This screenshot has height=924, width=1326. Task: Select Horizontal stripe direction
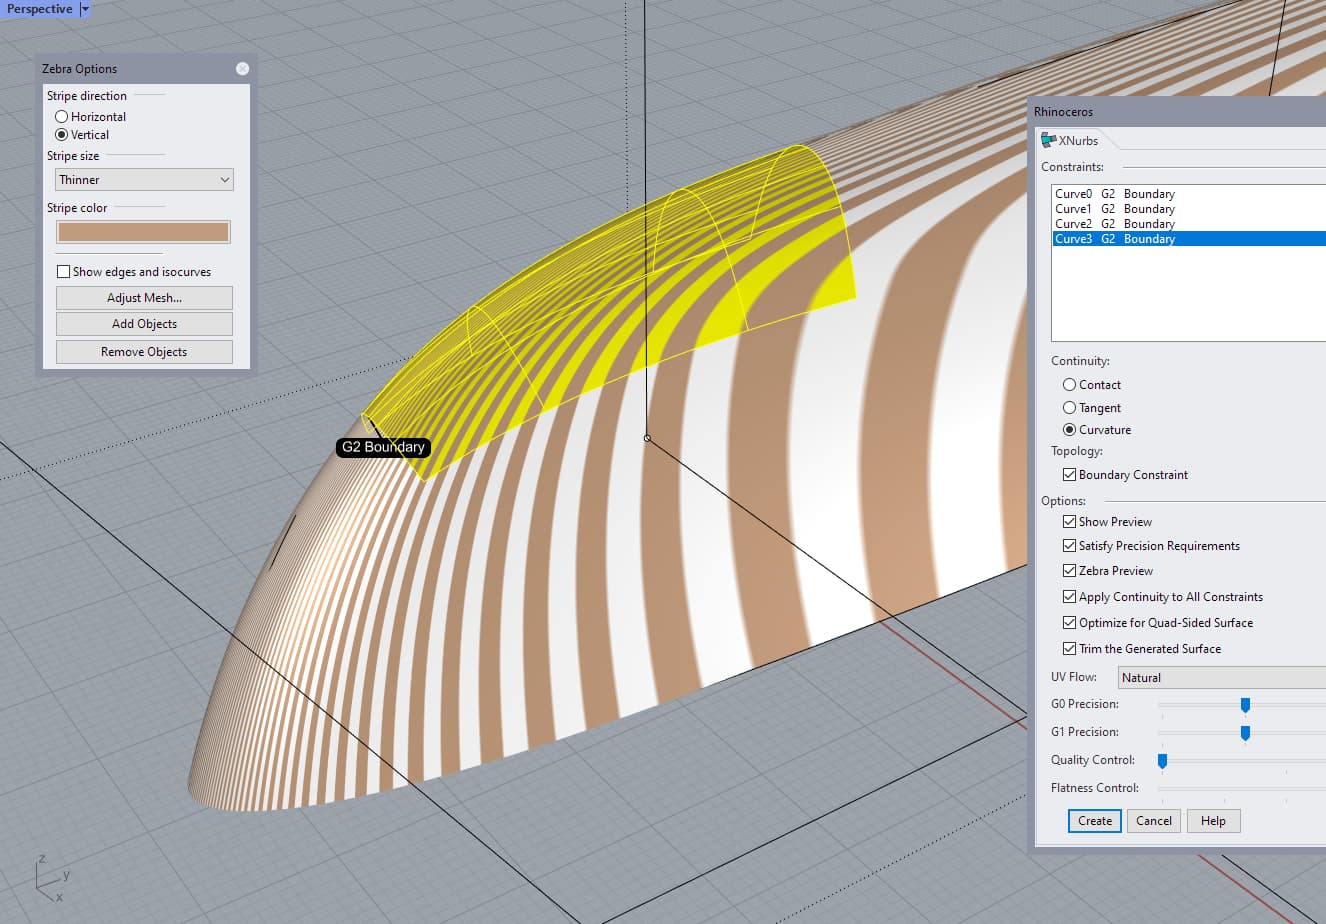pos(61,117)
